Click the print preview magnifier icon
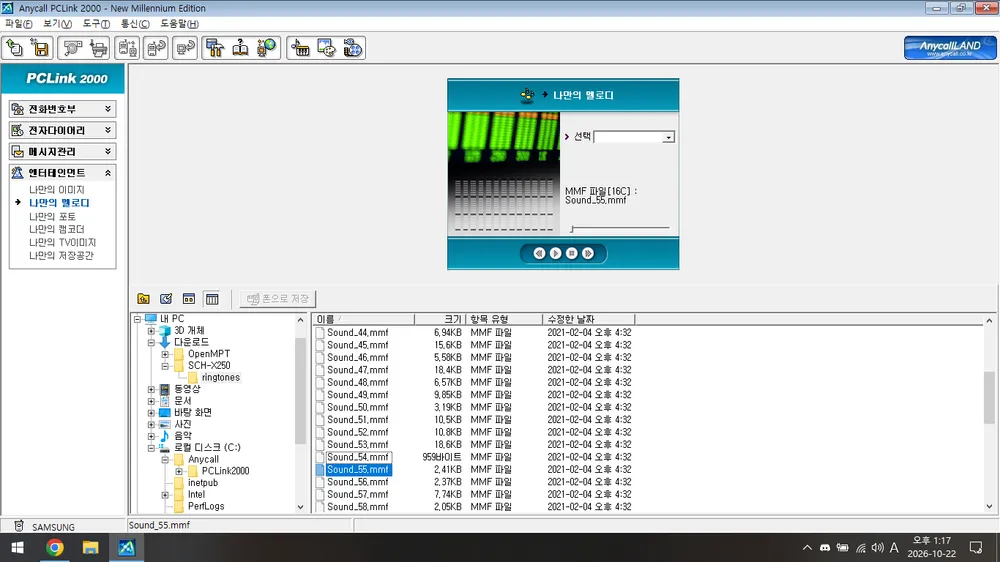This screenshot has width=1000, height=562. [x=73, y=48]
